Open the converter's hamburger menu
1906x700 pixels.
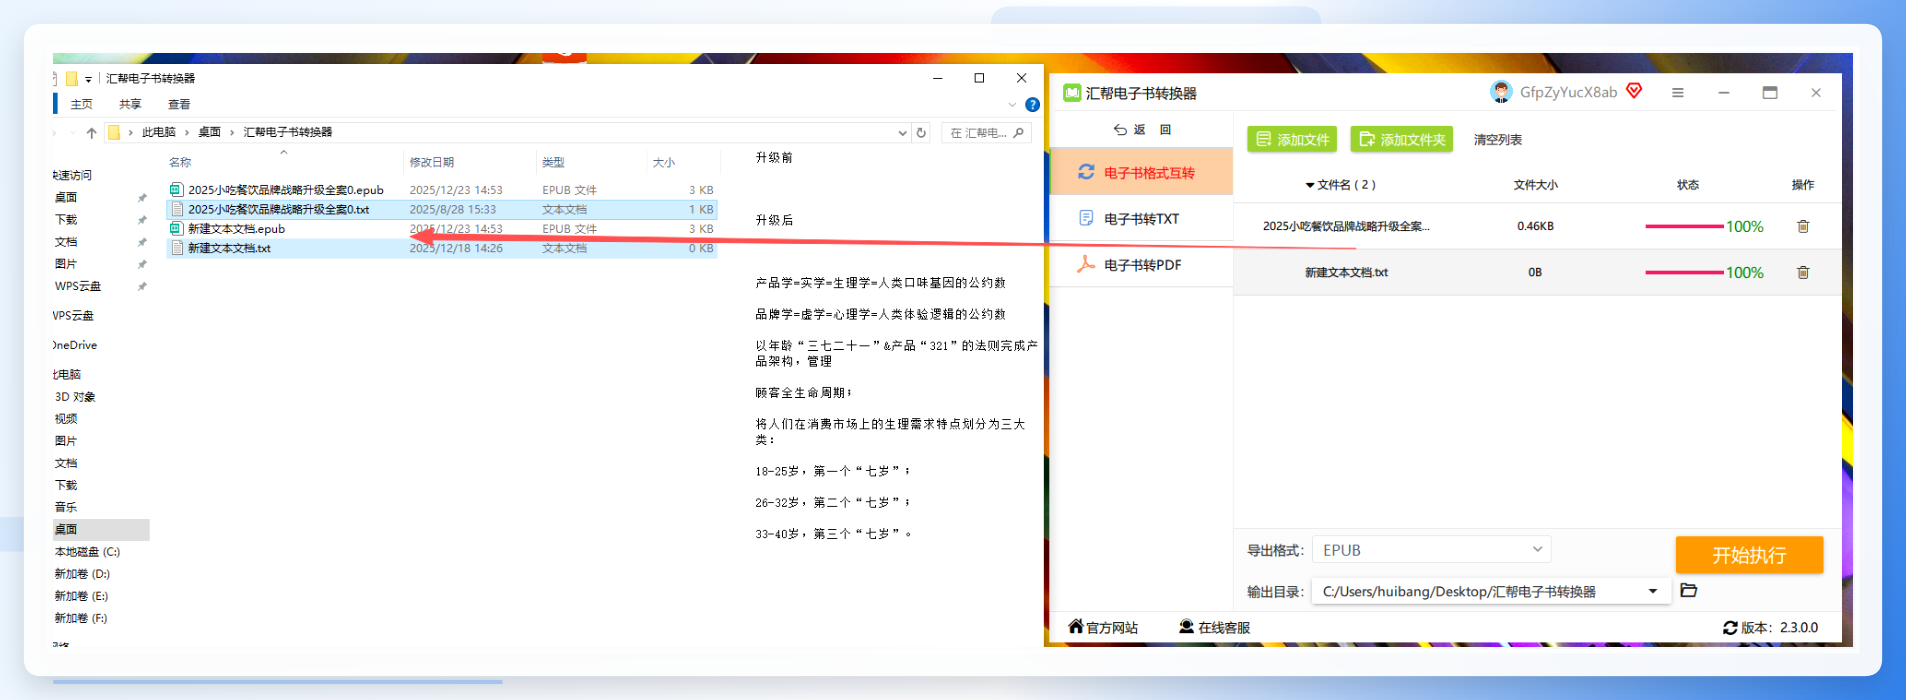[x=1678, y=93]
